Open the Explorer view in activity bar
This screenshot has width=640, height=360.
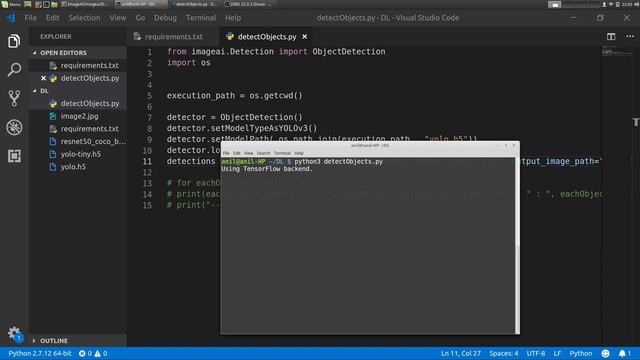click(14, 41)
